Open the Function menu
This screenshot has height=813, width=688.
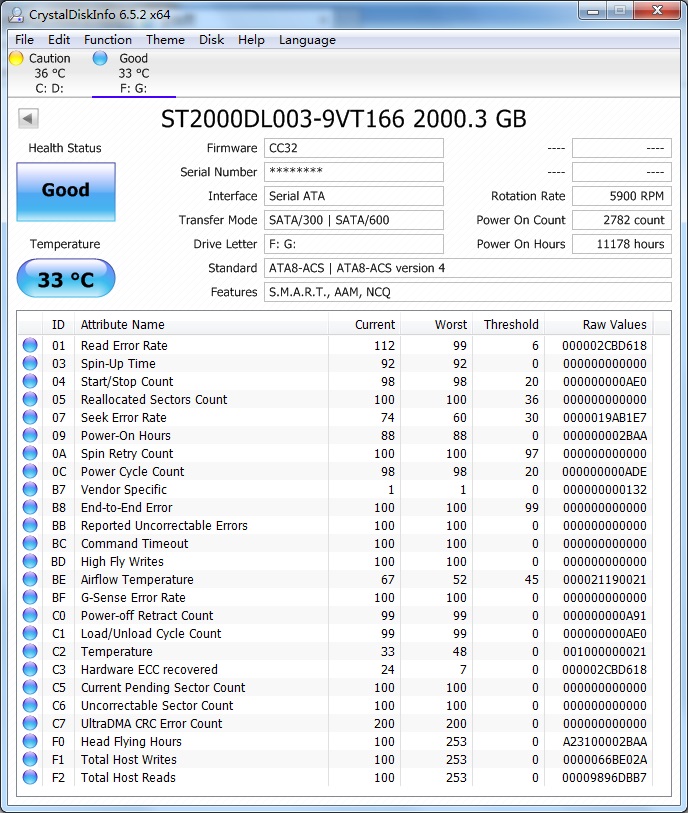point(108,40)
